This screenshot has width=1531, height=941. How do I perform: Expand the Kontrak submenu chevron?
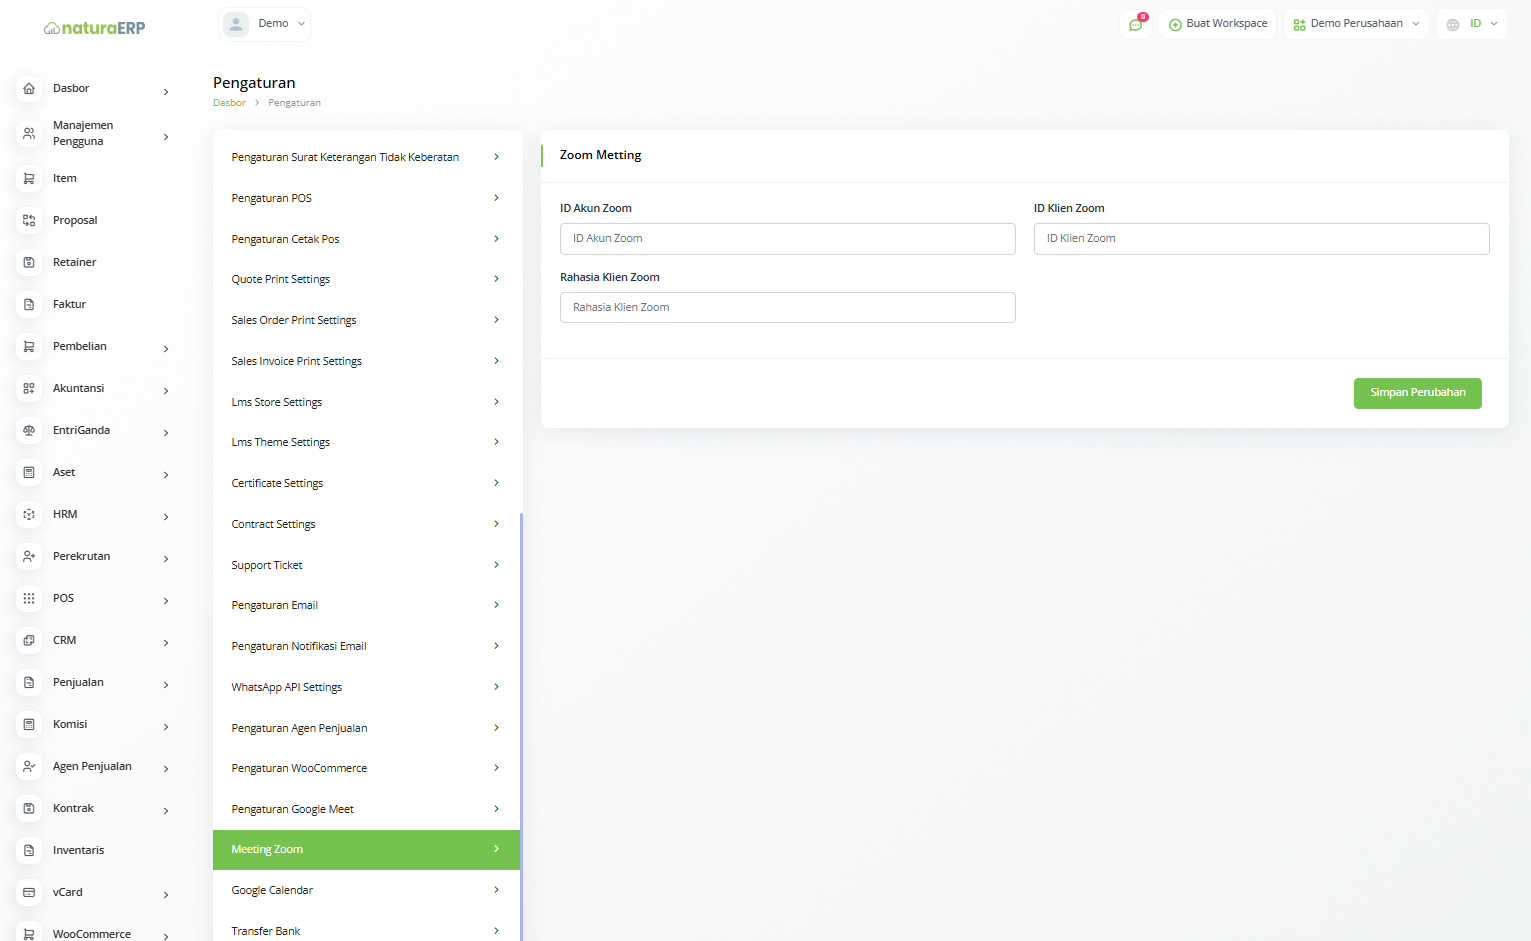click(166, 811)
